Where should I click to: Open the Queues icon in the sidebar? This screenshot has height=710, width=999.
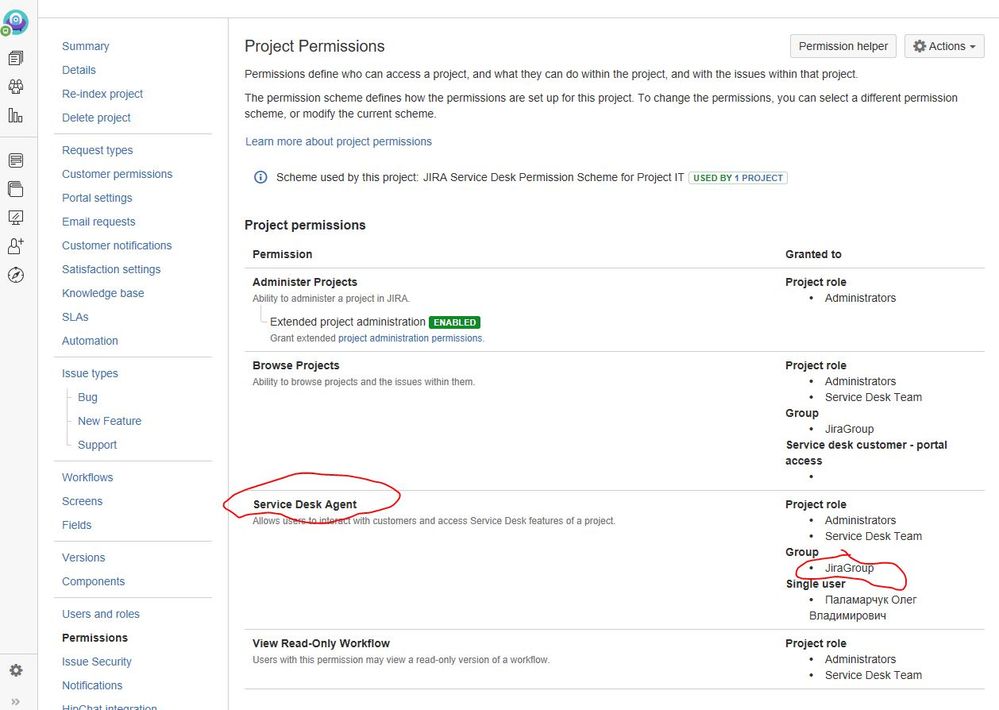click(16, 59)
